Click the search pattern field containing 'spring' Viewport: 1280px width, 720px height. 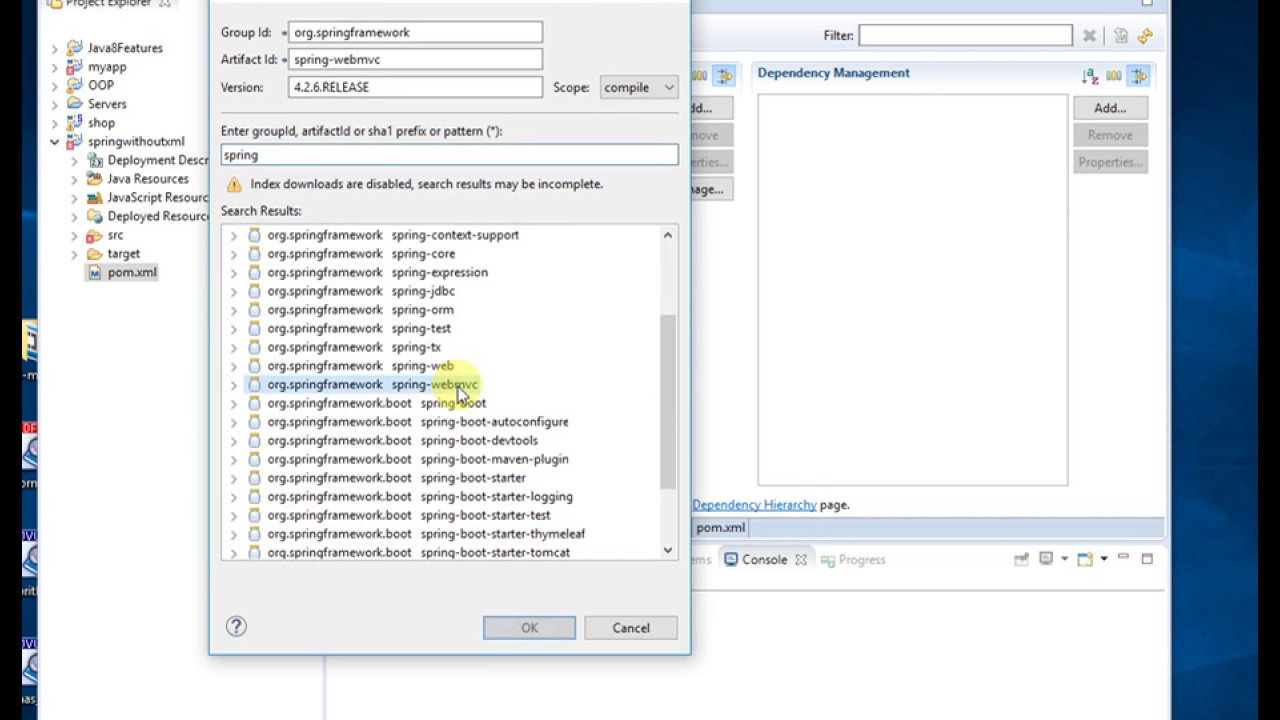[x=449, y=155]
